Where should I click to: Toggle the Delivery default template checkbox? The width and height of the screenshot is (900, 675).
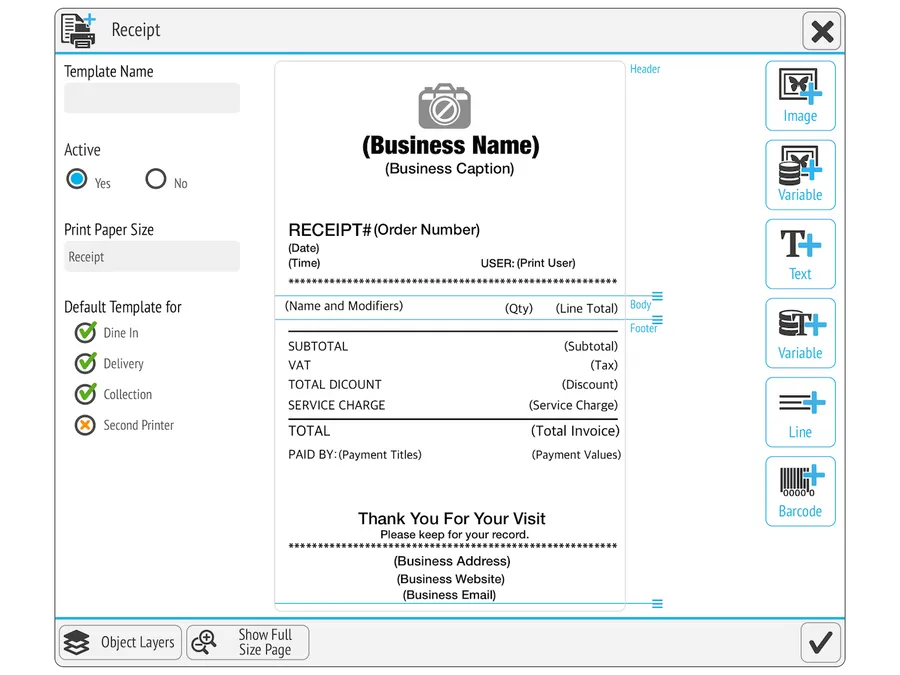[85, 364]
